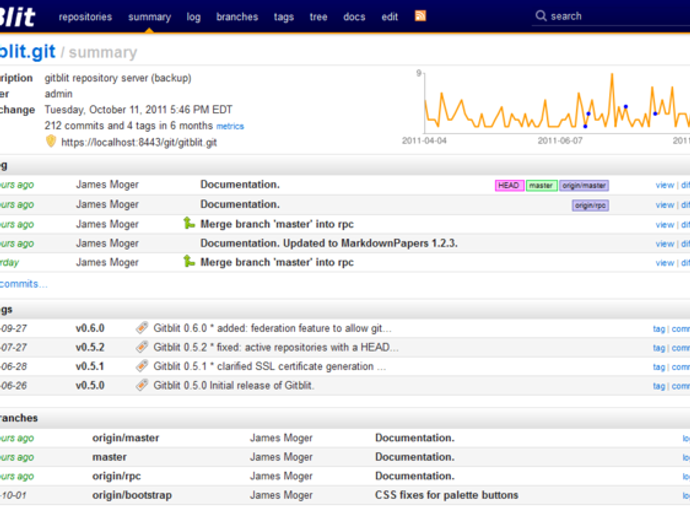This screenshot has height=518, width=690.
Task: Click the merge icon in yesterday's commit
Action: pos(189,261)
